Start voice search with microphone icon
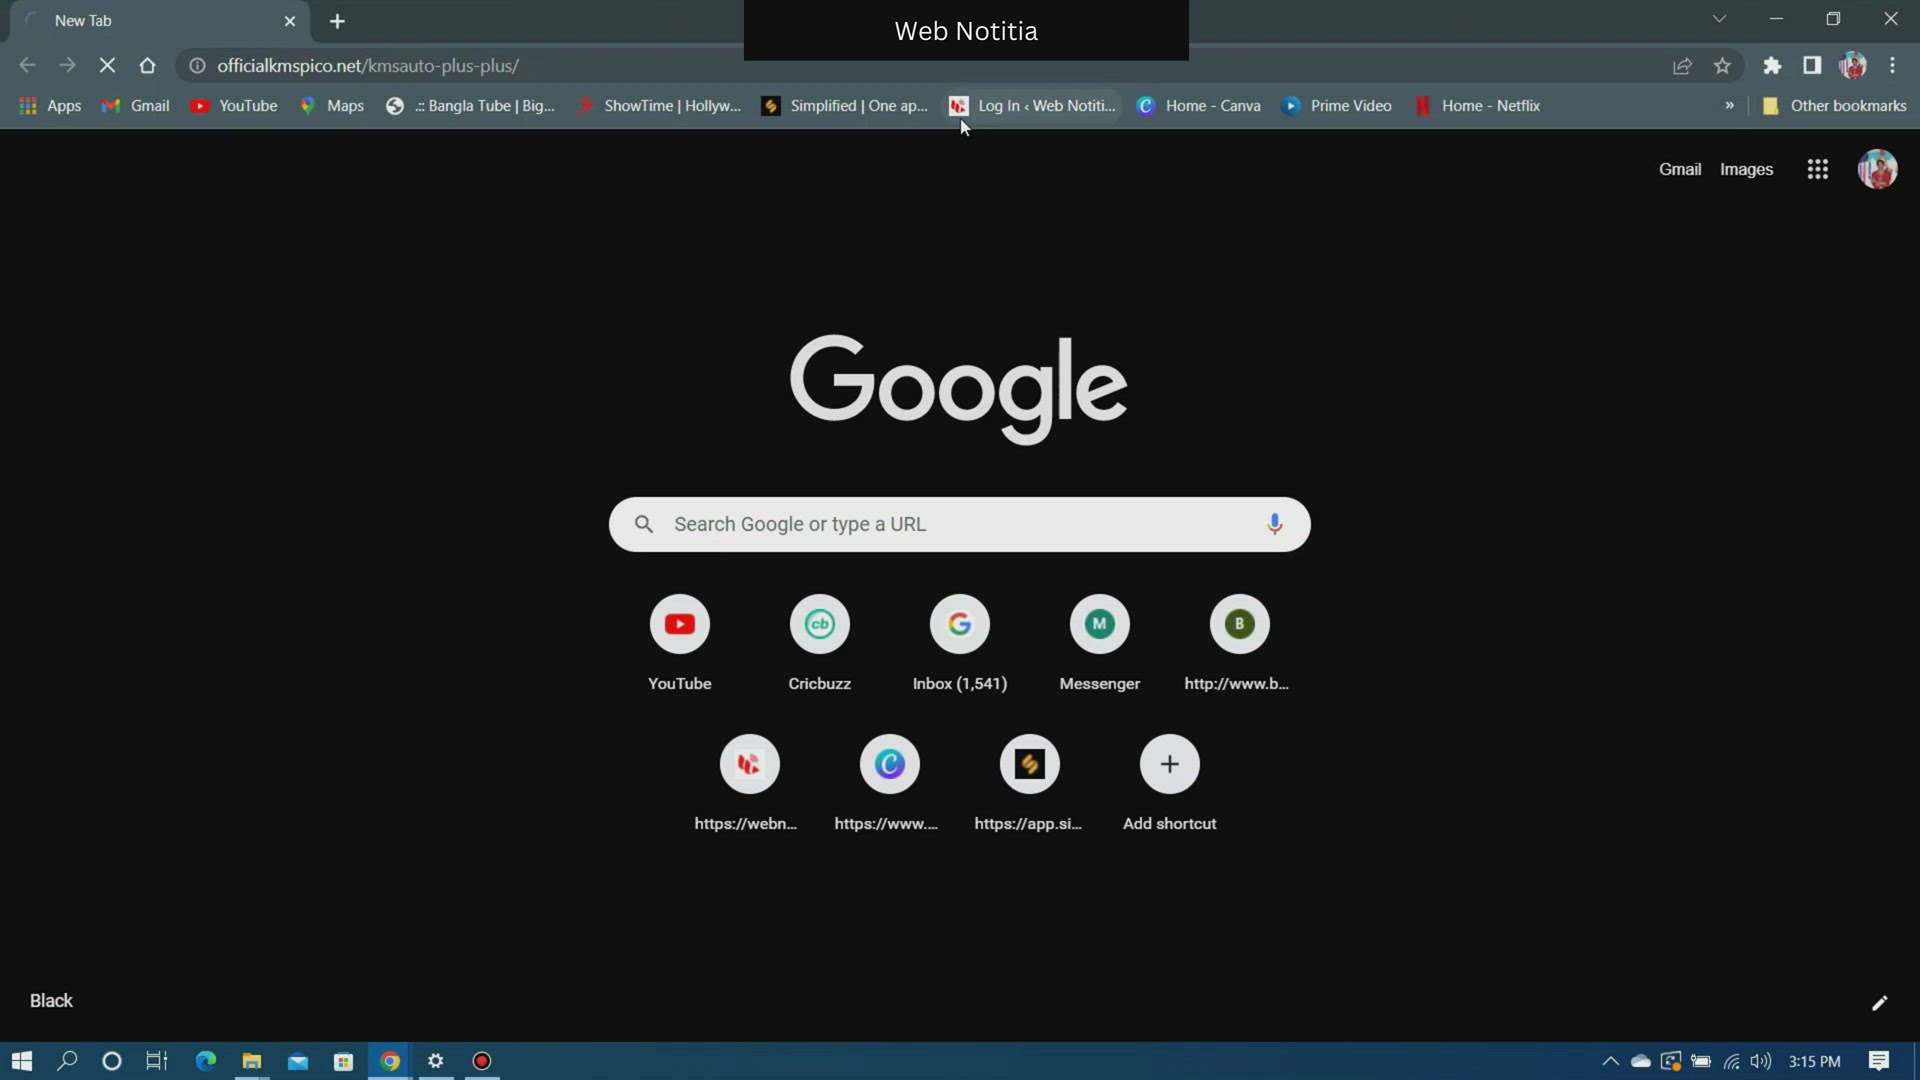The height and width of the screenshot is (1080, 1920). (1274, 524)
